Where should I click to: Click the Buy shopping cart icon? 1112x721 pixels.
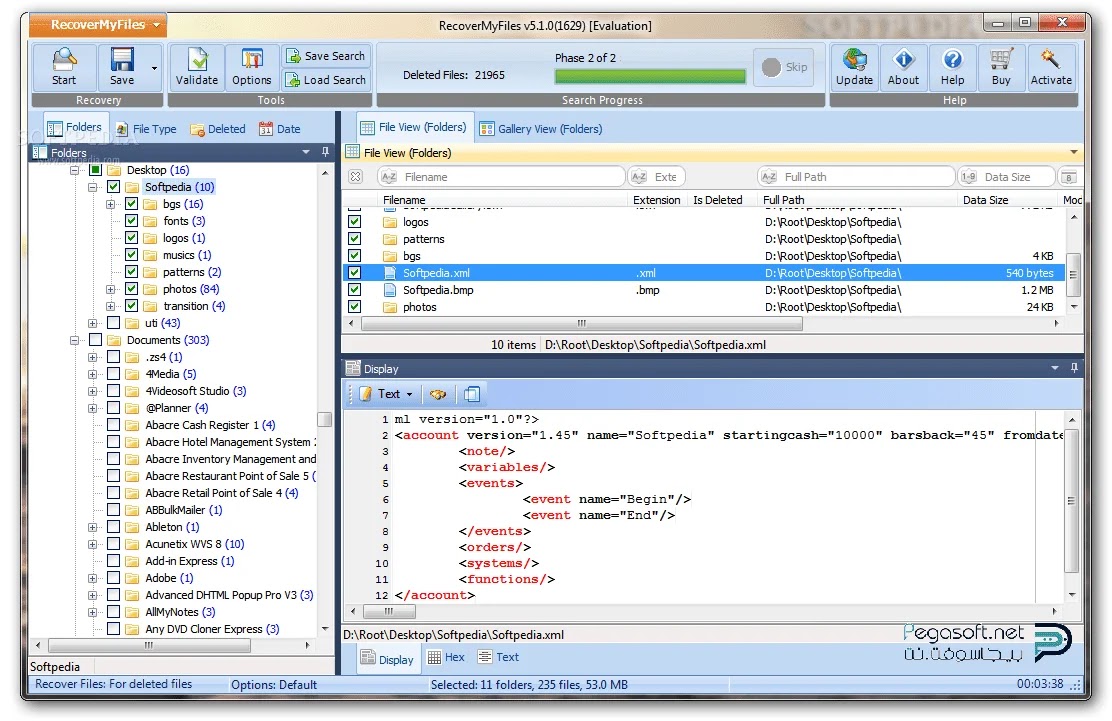[x=1001, y=67]
